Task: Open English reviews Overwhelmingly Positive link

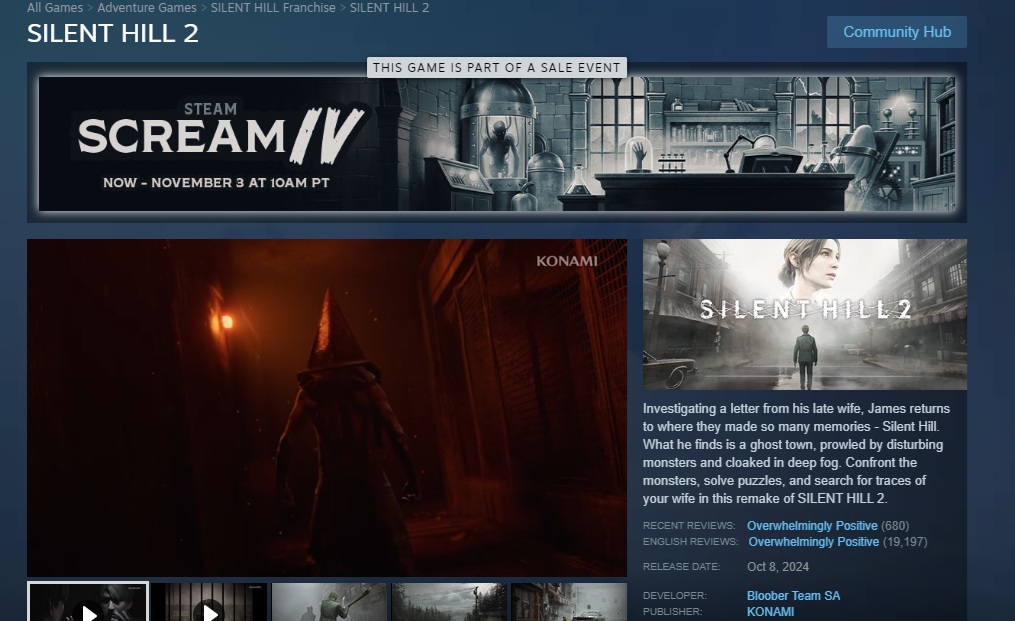Action: pos(814,542)
